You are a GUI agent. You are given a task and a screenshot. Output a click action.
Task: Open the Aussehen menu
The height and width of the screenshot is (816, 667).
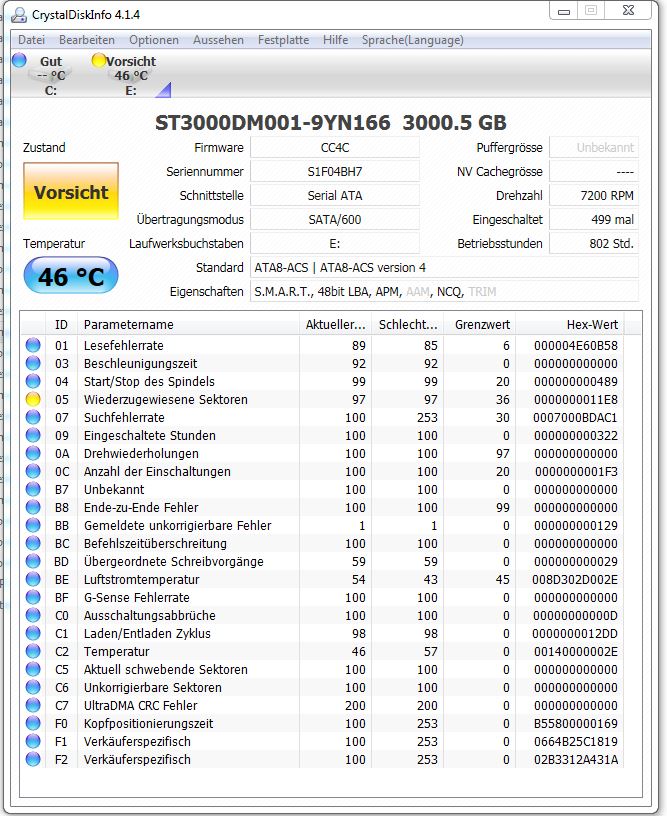pos(219,40)
